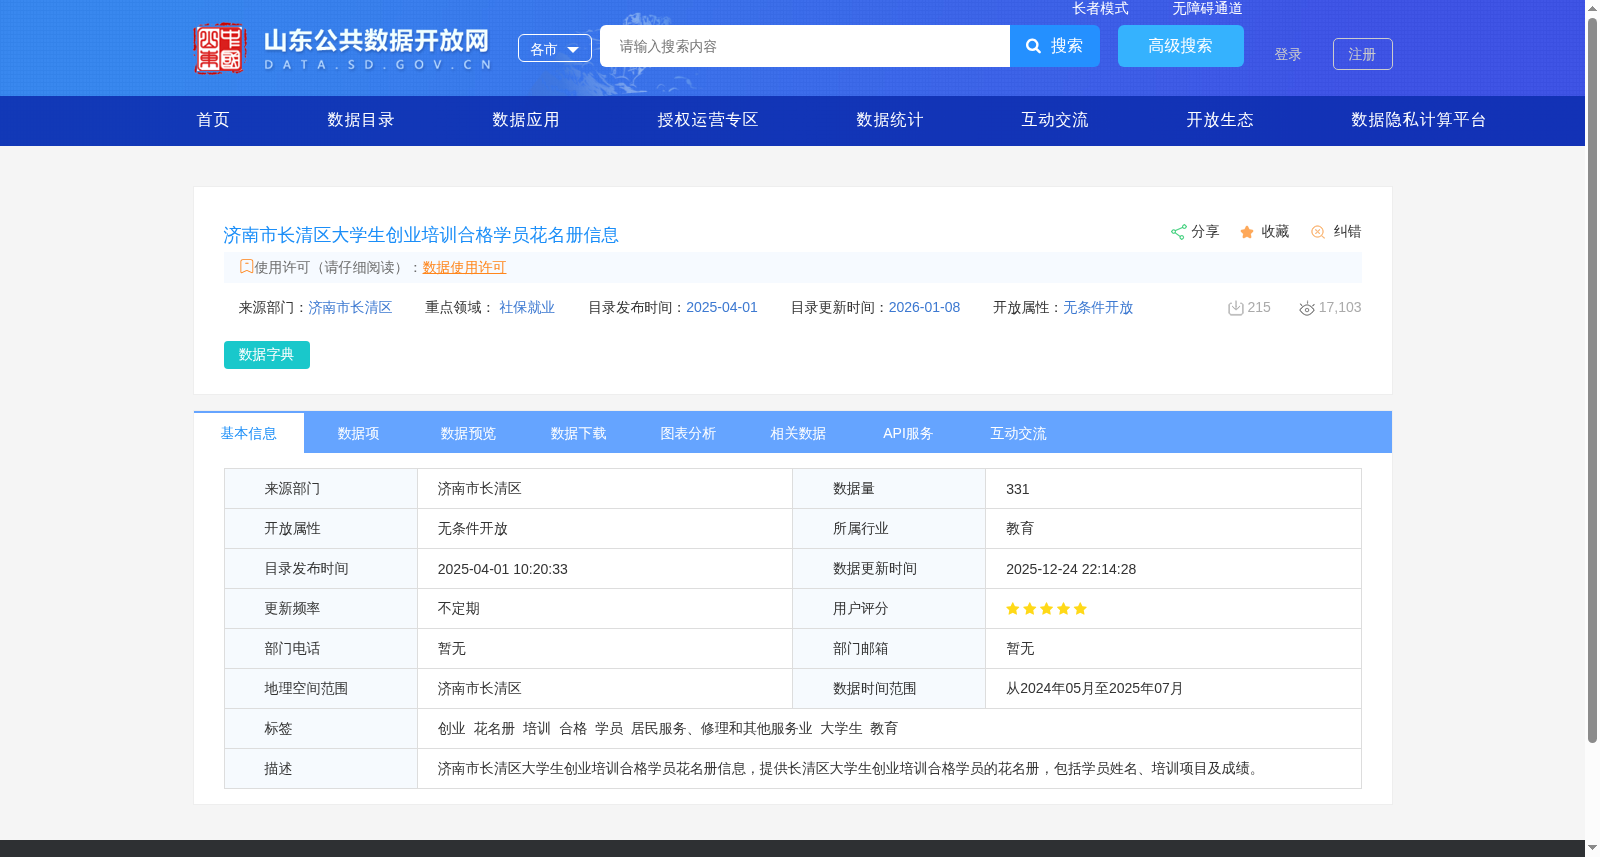
Task: Click the 分享 share text
Action: (x=1205, y=232)
